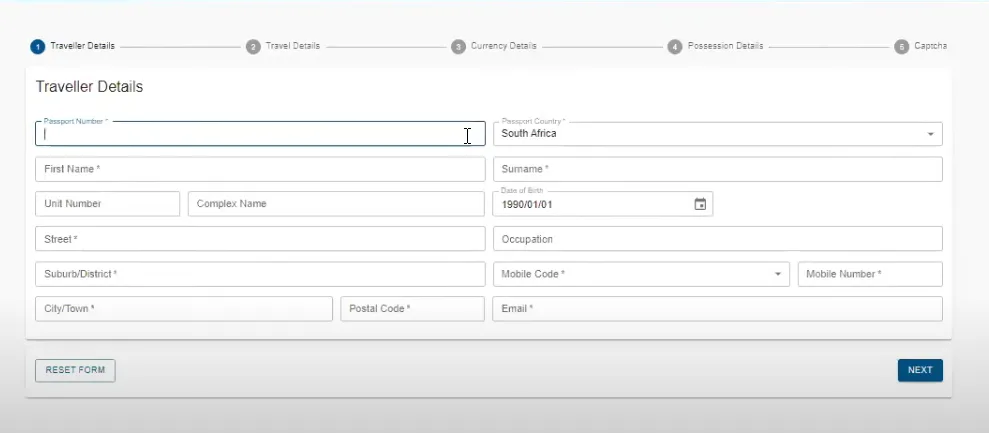
Task: Click into the Street field
Action: click(260, 239)
